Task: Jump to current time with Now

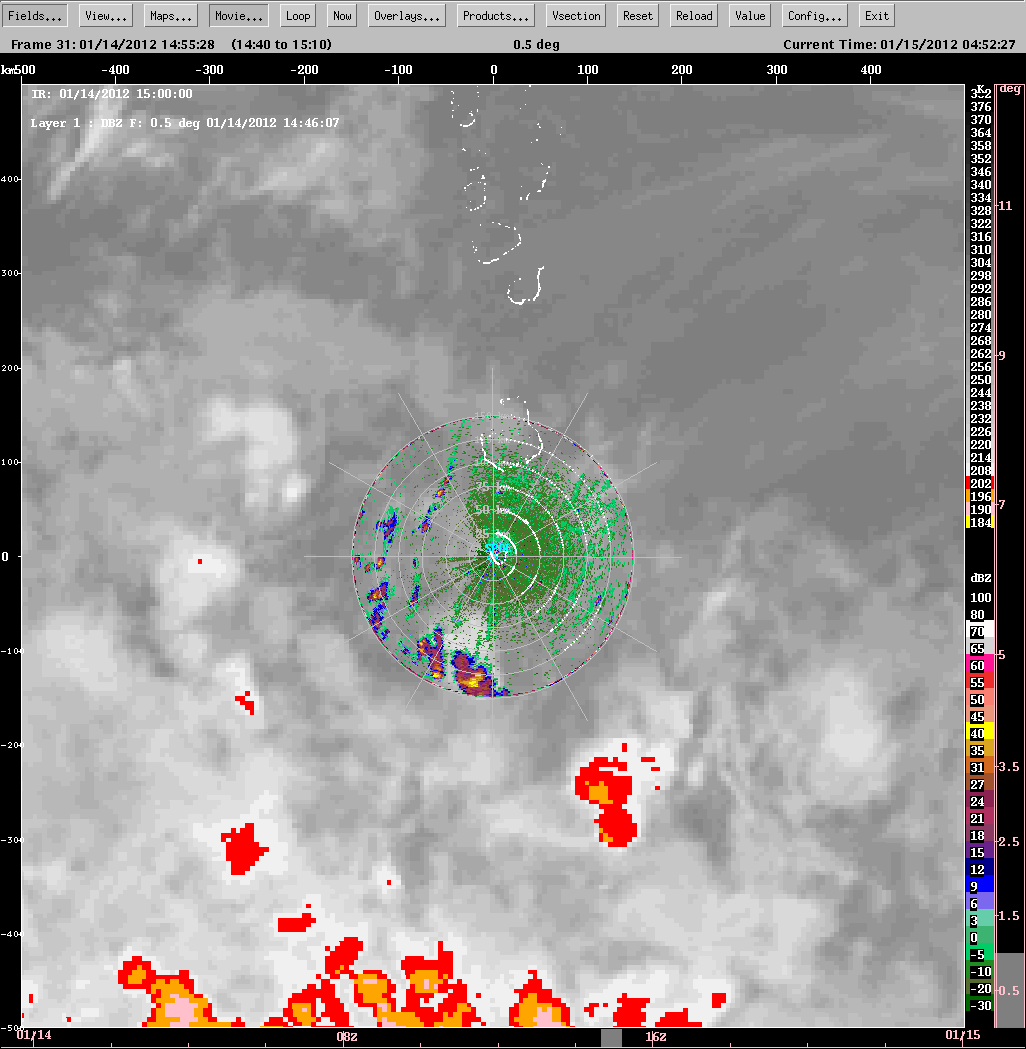Action: pyautogui.click(x=341, y=14)
